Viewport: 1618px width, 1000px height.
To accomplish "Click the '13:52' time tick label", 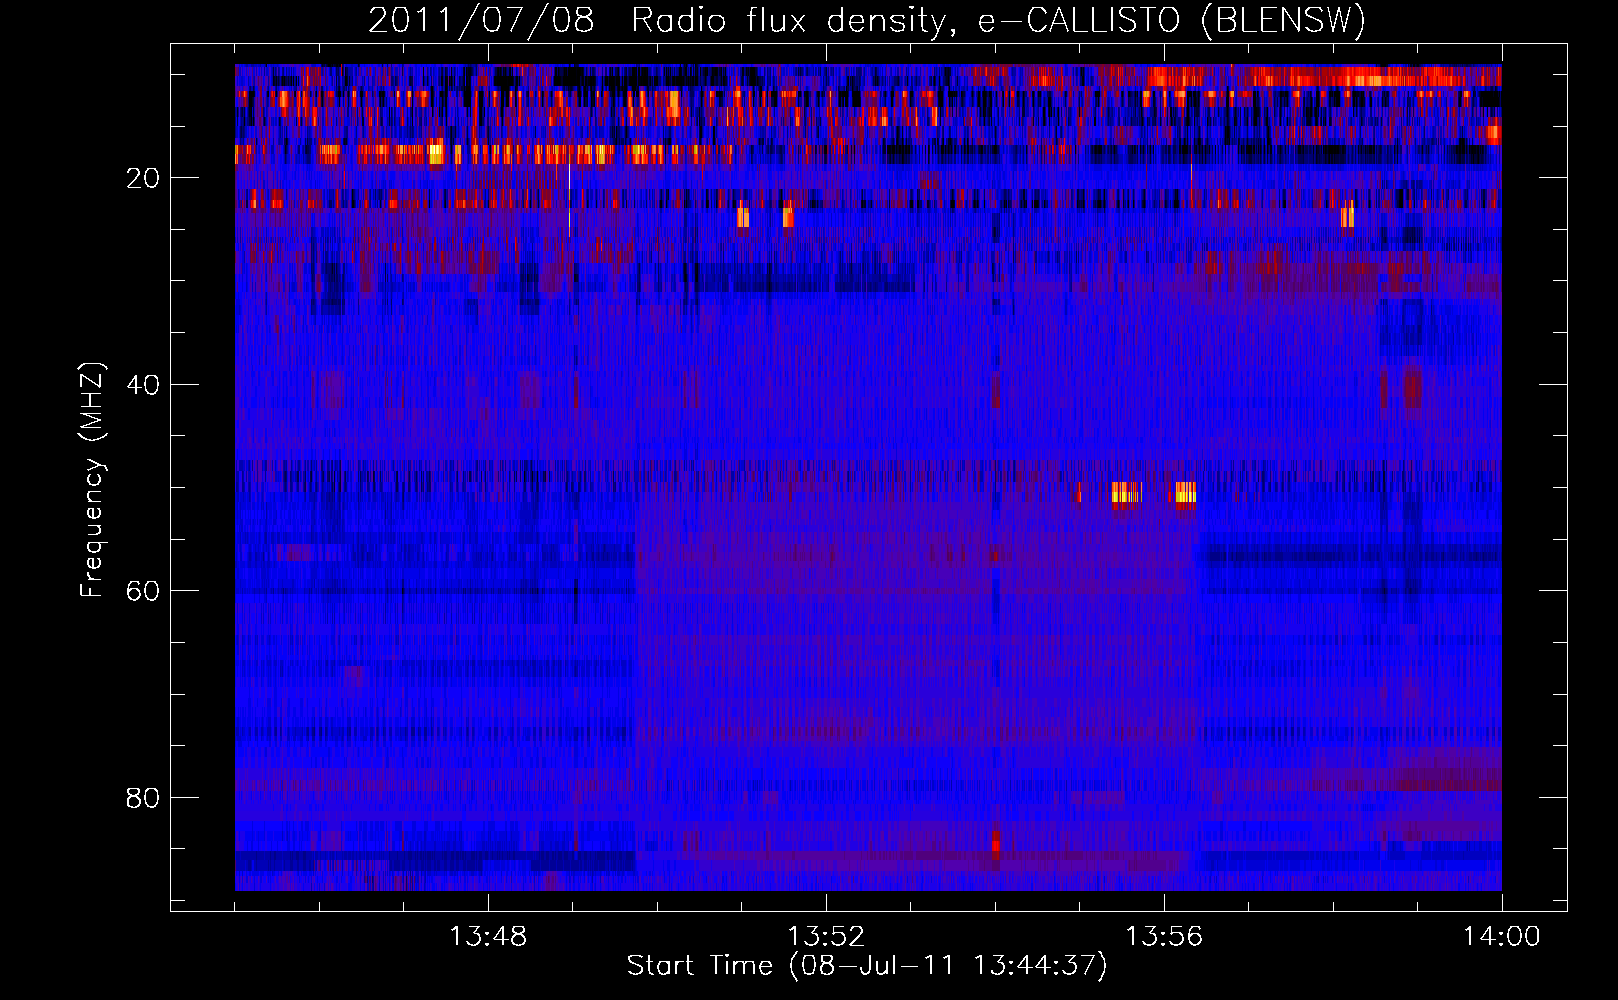I will pyautogui.click(x=825, y=937).
